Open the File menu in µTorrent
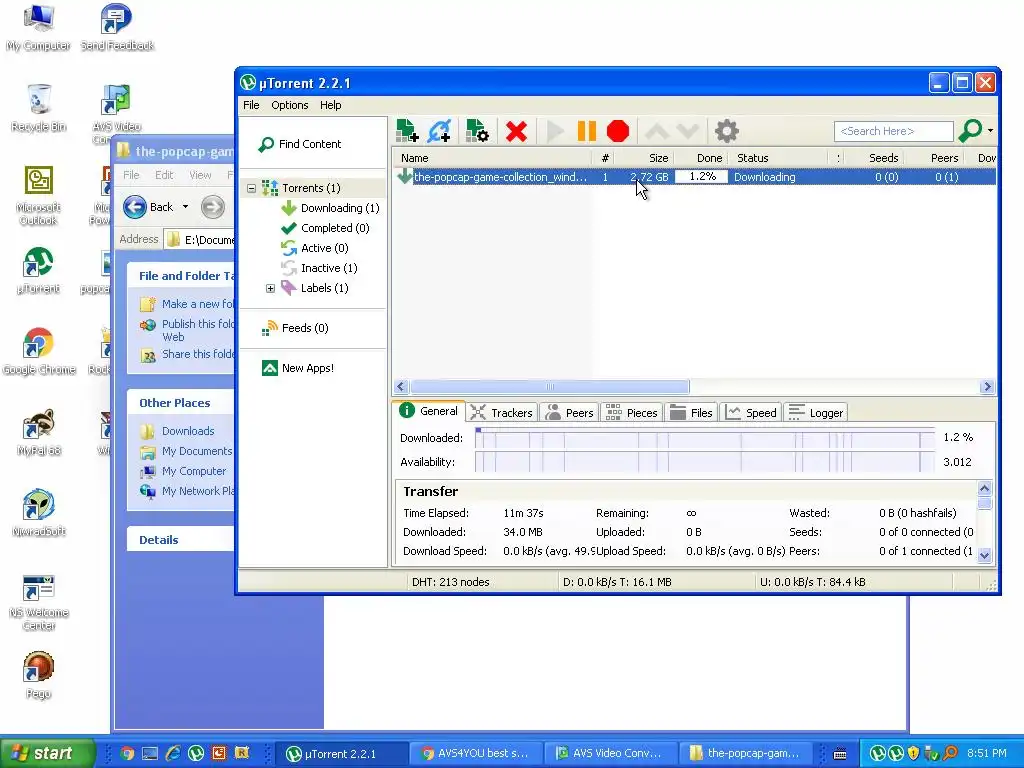 251,105
